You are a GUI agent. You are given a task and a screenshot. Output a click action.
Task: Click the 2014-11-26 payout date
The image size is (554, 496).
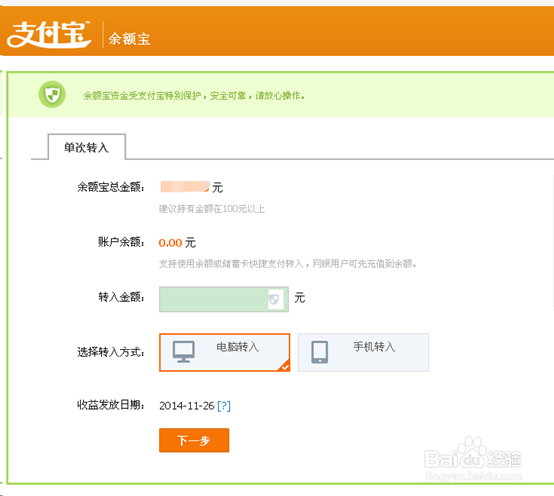point(187,406)
